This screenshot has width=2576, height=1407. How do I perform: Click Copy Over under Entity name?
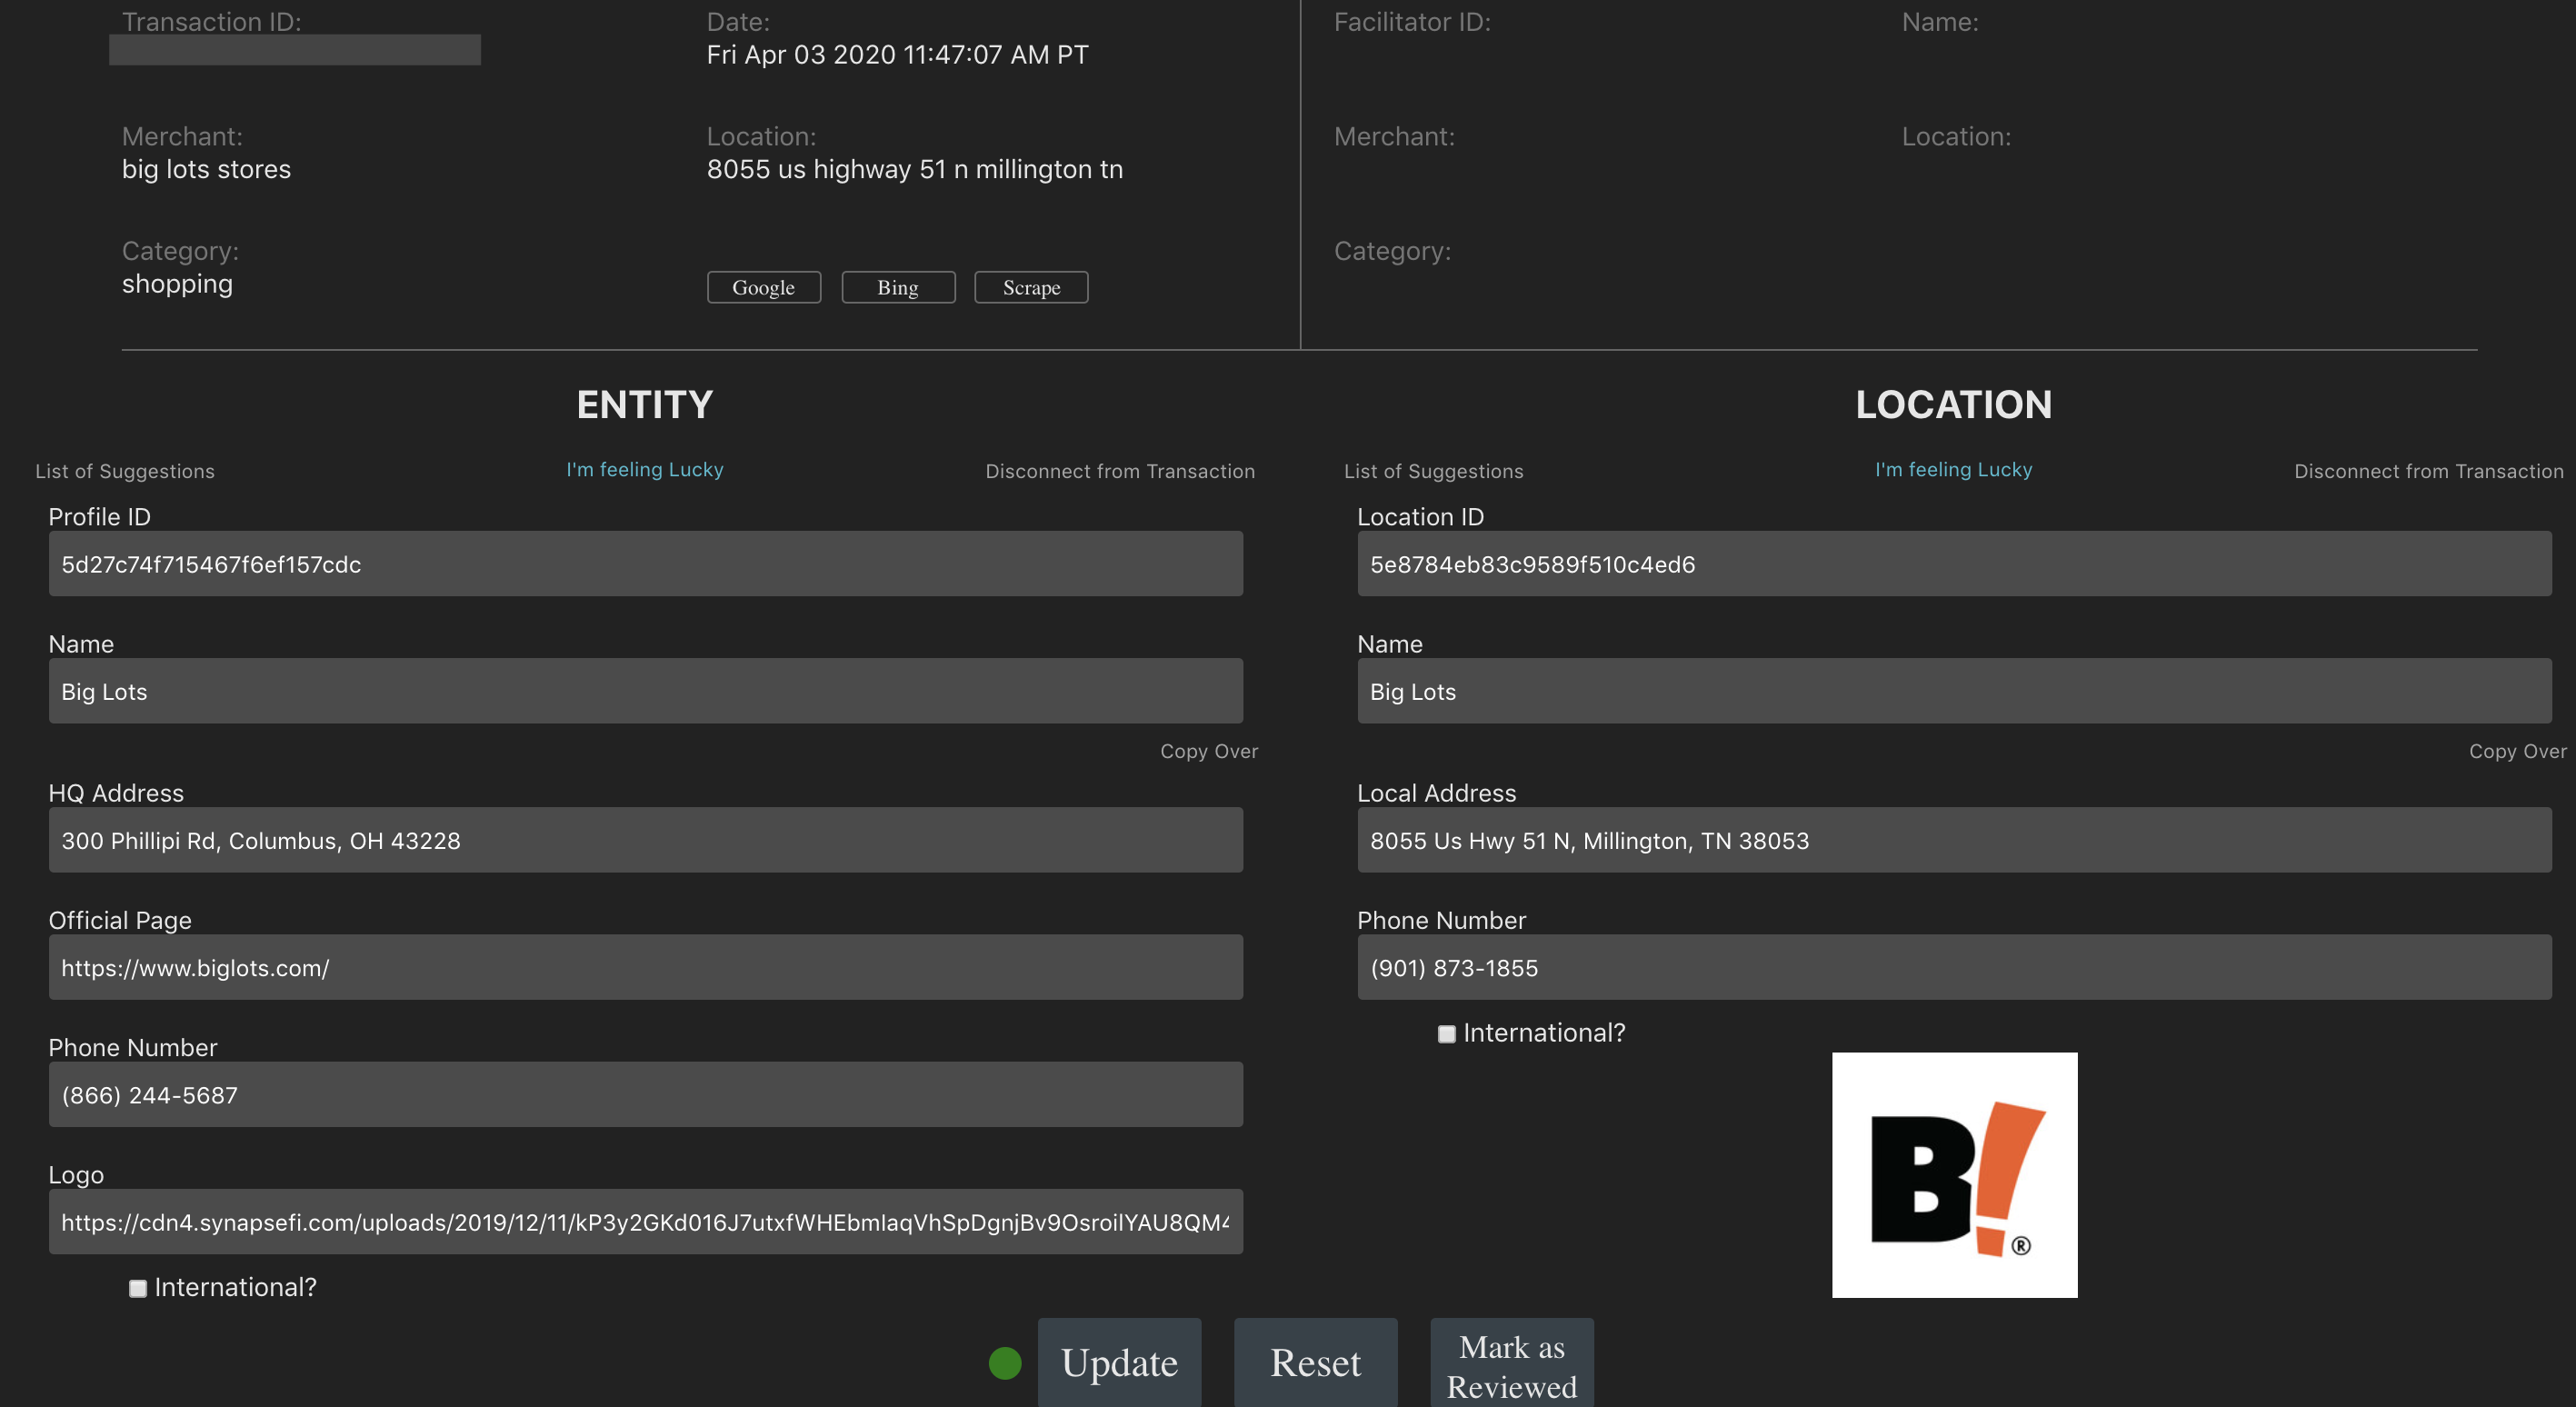1209,751
